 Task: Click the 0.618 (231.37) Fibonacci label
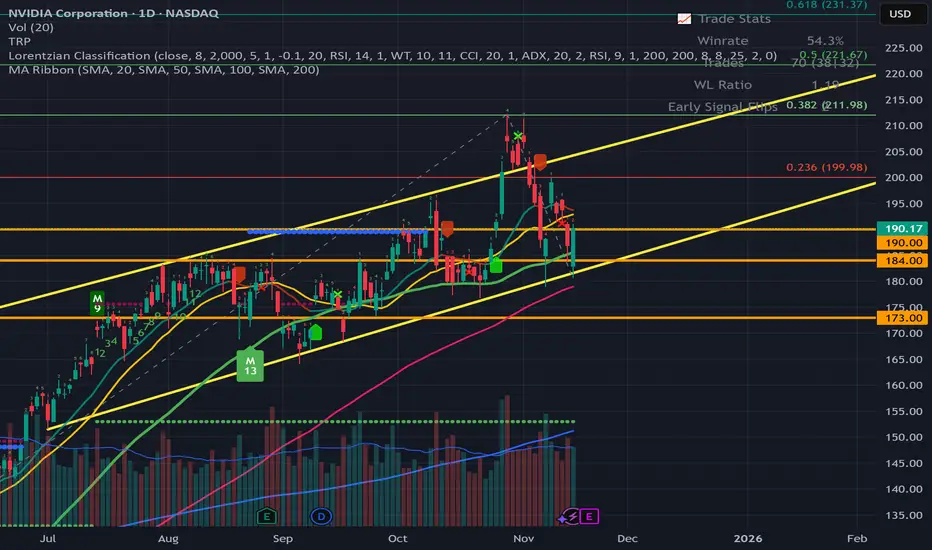coord(826,5)
